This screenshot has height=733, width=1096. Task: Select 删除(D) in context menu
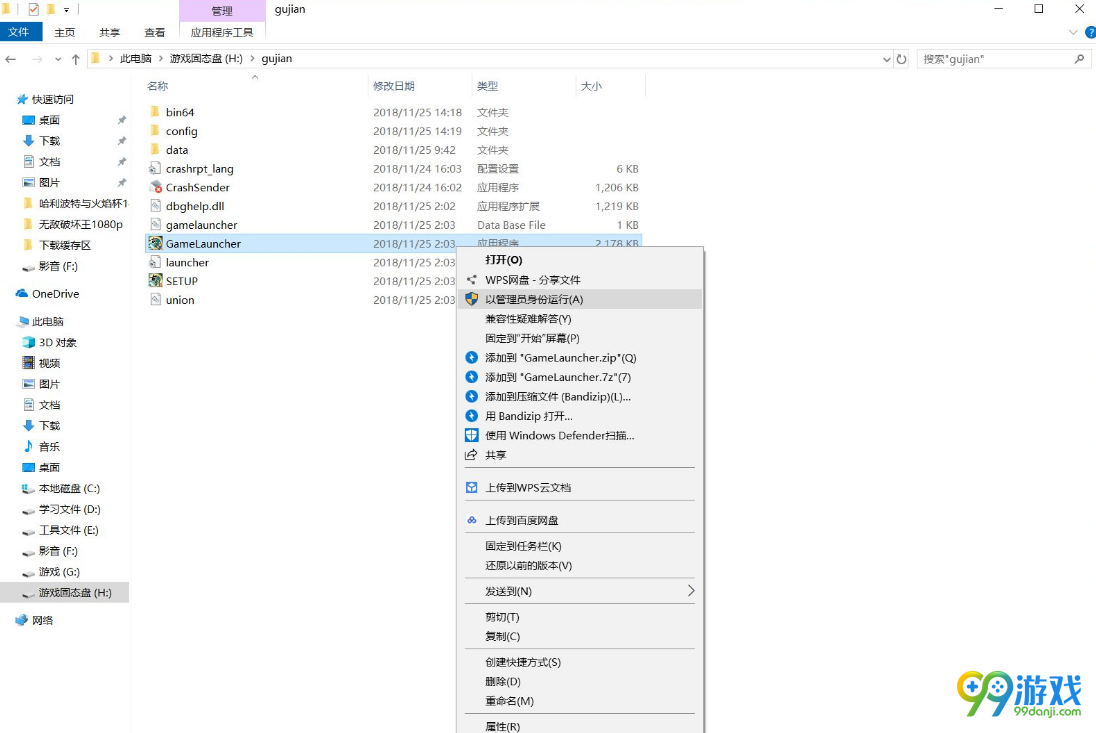[579, 681]
